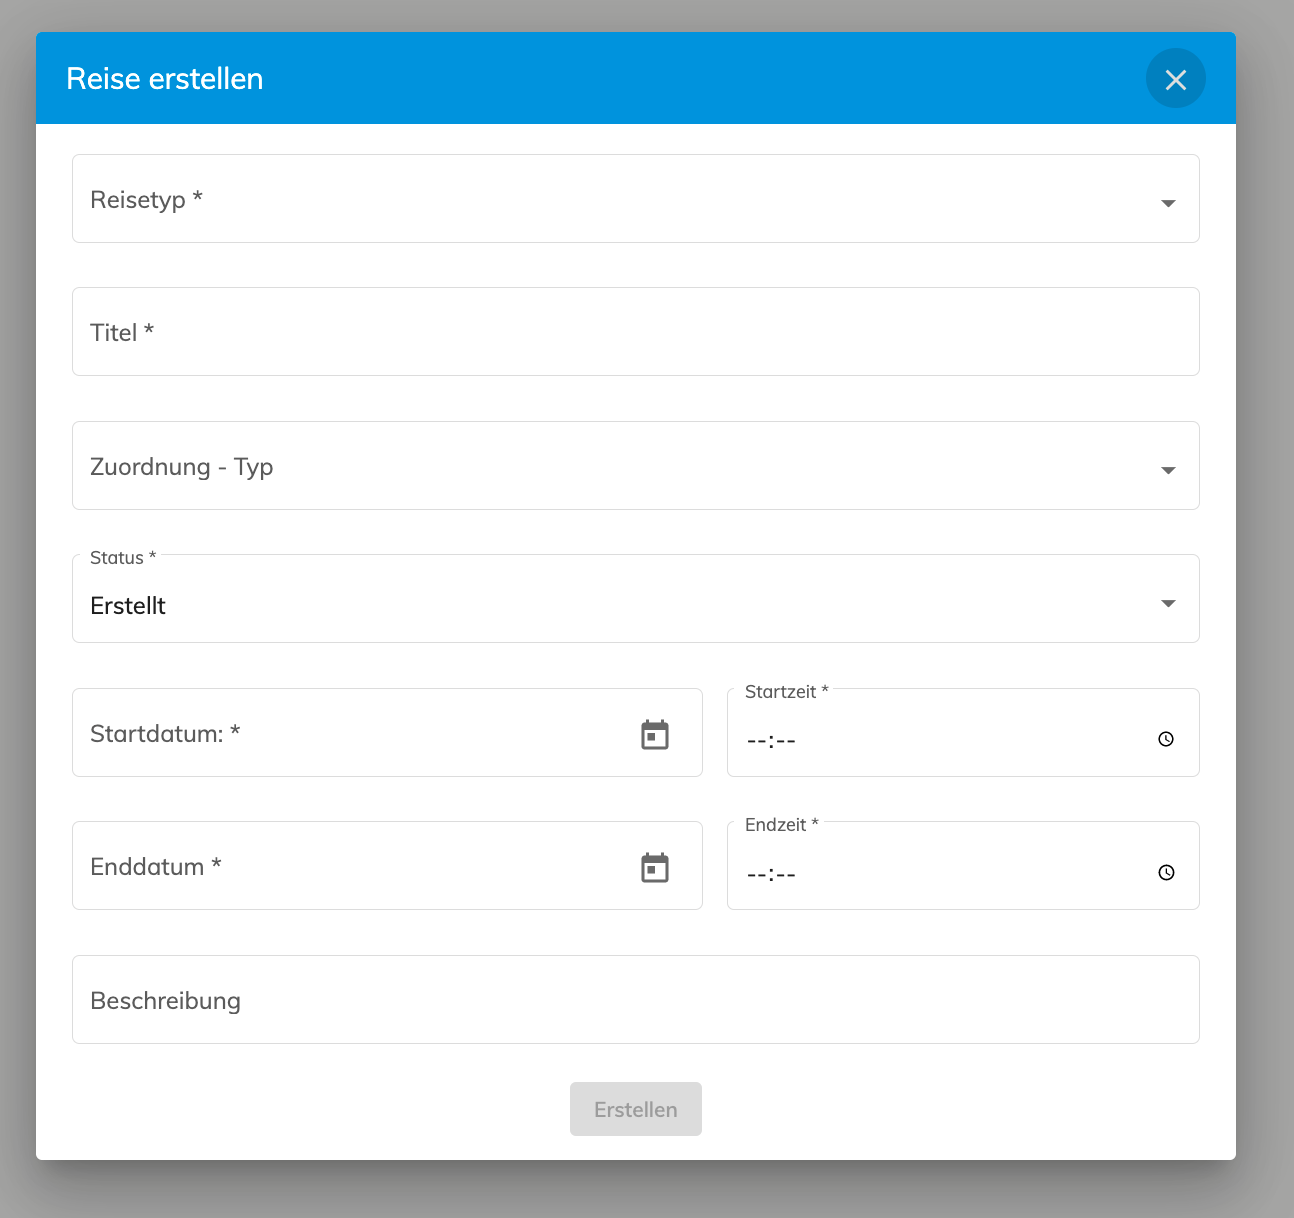Focus the Titel input field
1294x1218 pixels.
[635, 332]
